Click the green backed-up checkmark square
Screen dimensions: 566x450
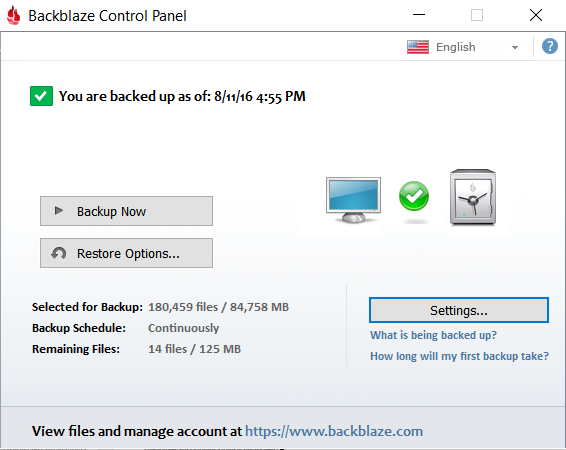pos(41,96)
